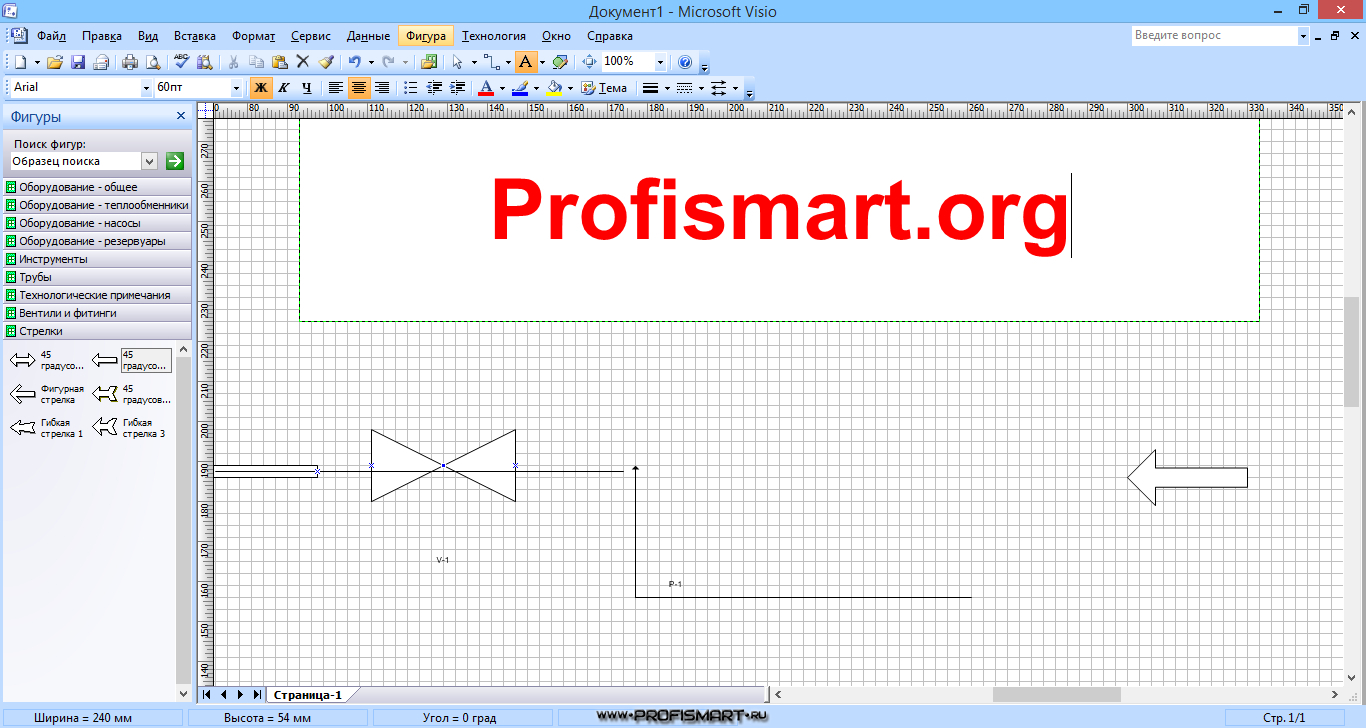Click the Print icon in the toolbar
This screenshot has height=728, width=1366.
point(130,62)
